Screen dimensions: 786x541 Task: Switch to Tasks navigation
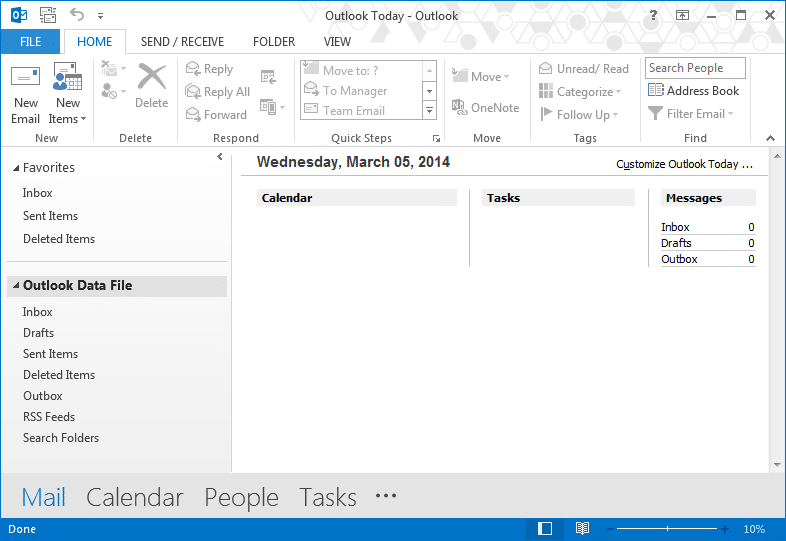click(328, 497)
